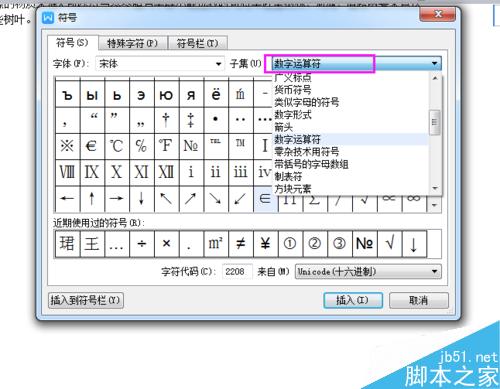Click the subset list scrollbar thumb
The image size is (500, 389).
[x=435, y=122]
